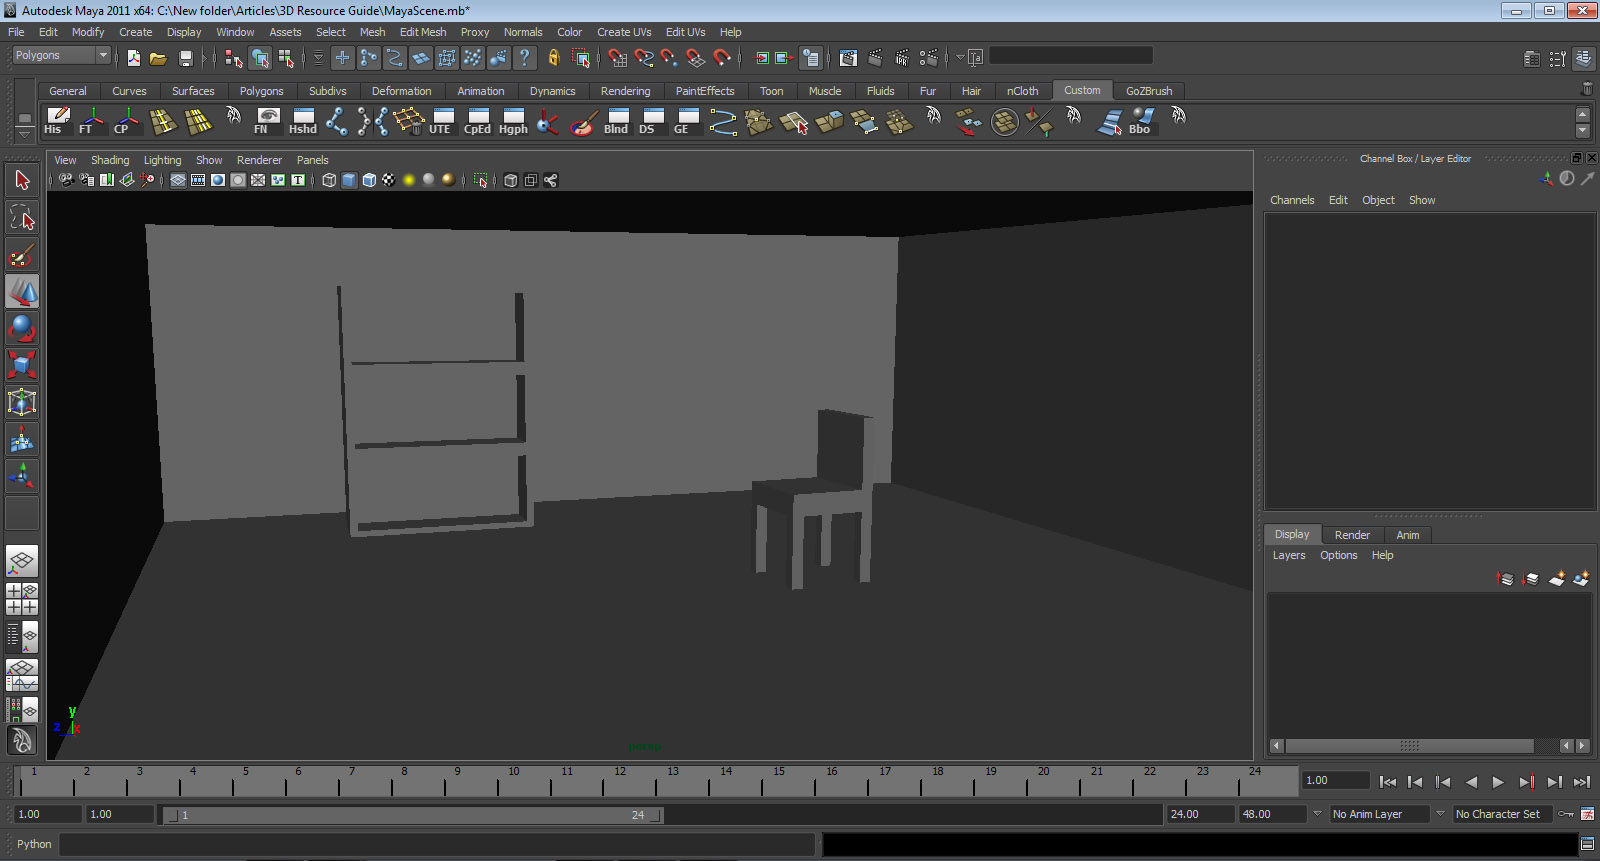
Task: Toggle the auto keyframe key button
Action: click(x=1587, y=814)
